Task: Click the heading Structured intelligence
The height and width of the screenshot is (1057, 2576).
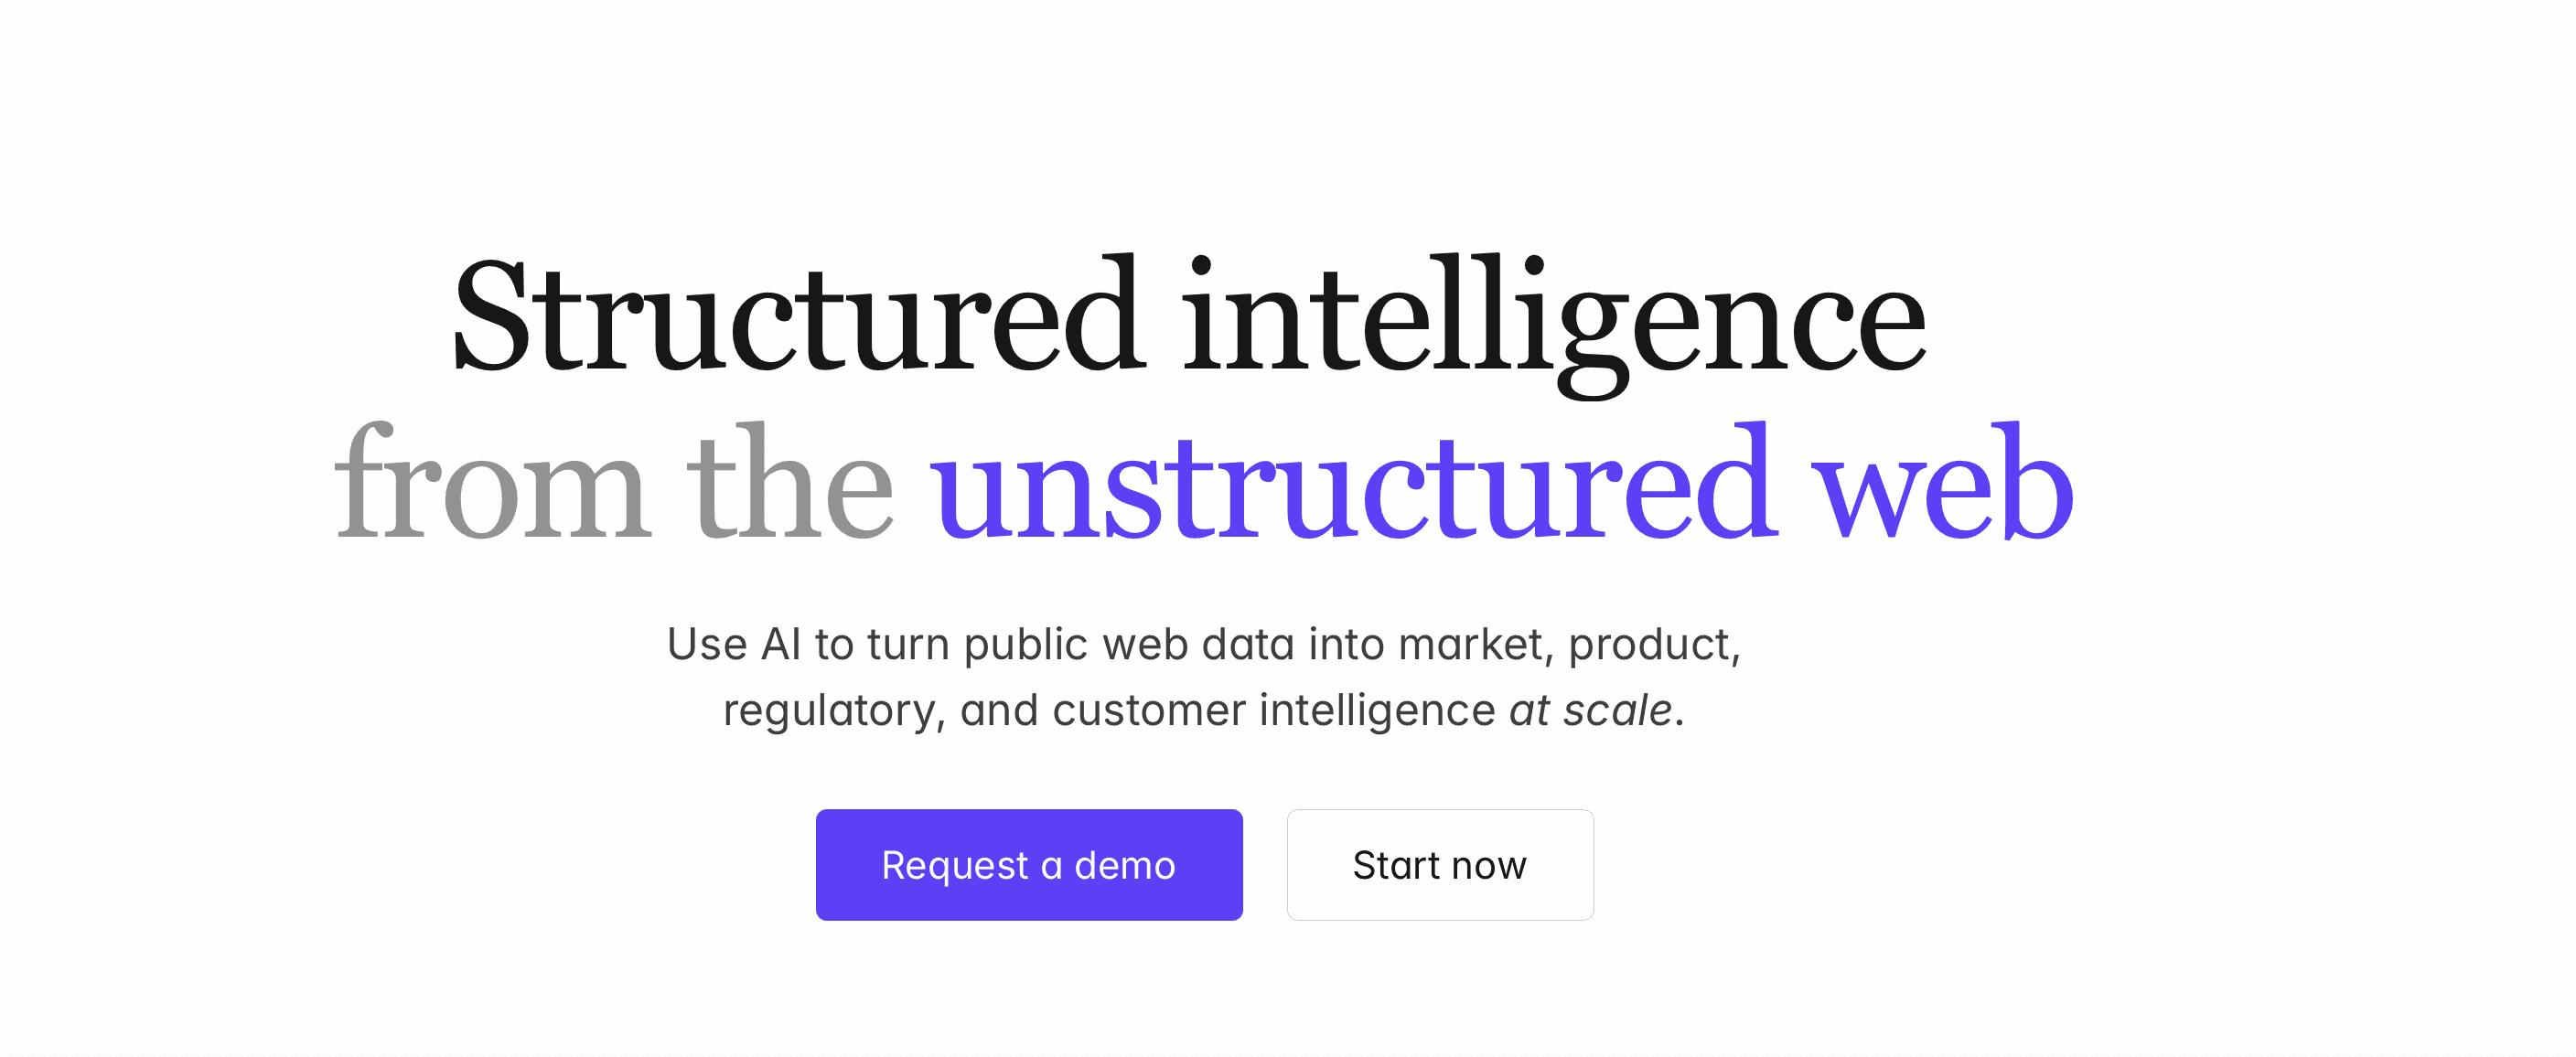Action: (x=1188, y=320)
